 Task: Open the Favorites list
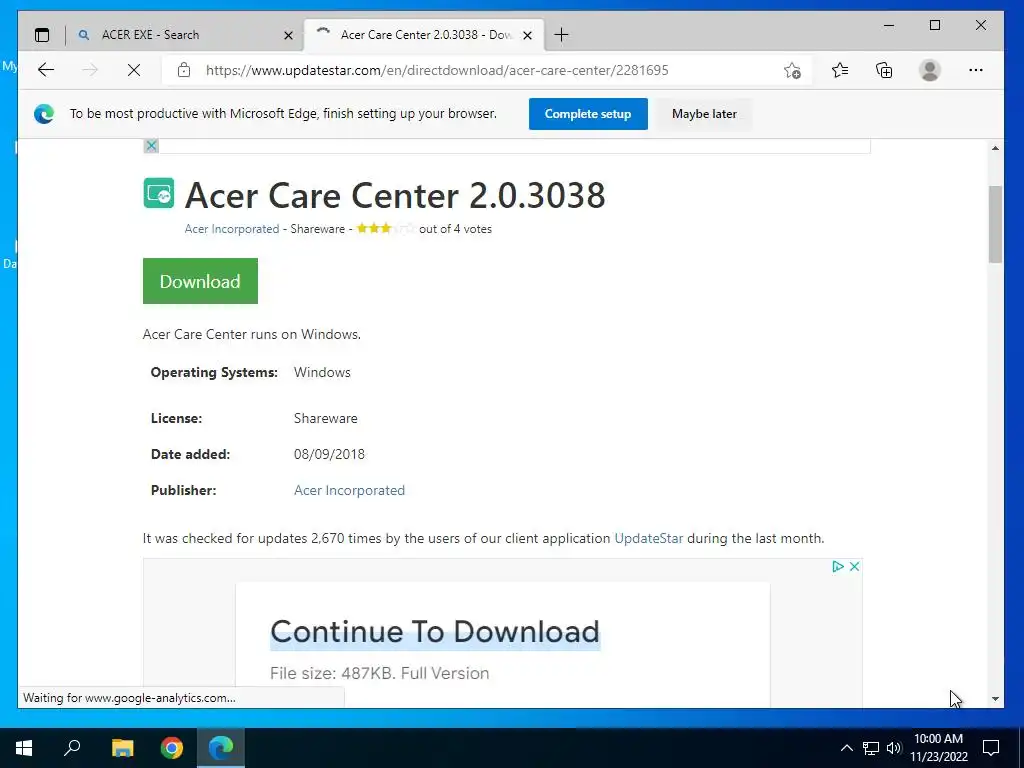(x=840, y=70)
